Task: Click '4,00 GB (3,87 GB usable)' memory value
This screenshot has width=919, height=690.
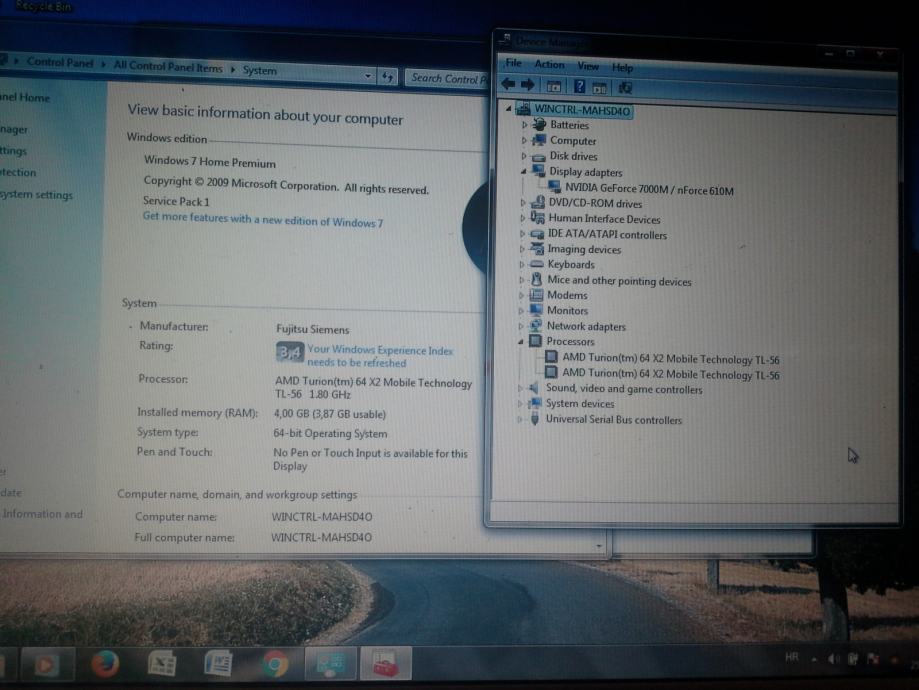Action: coord(329,414)
